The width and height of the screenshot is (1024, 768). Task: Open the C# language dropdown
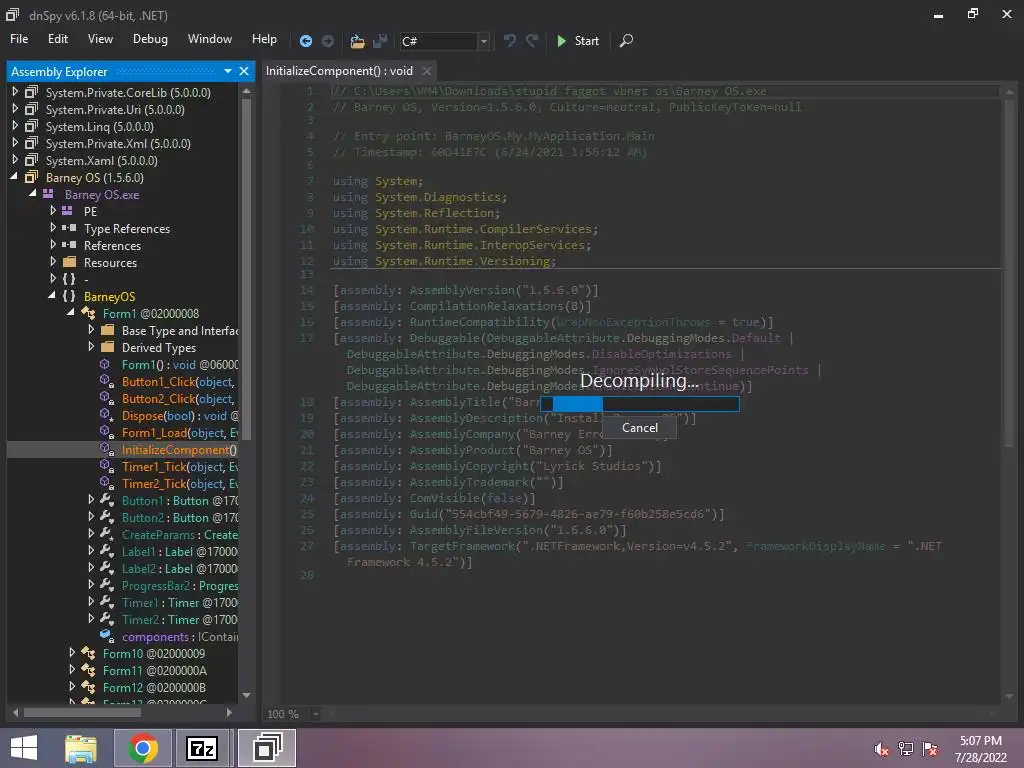click(483, 41)
